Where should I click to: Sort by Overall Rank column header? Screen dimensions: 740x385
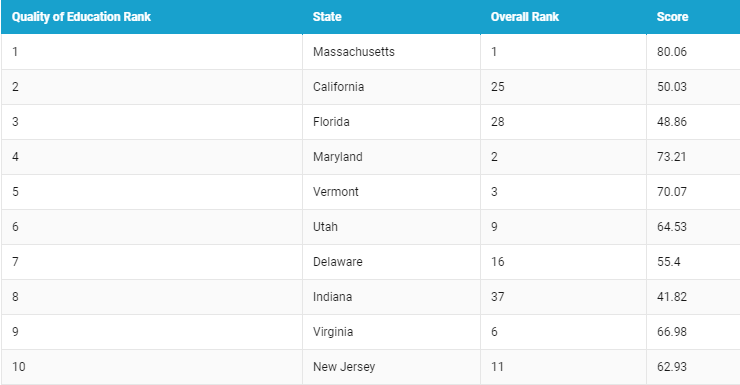pyautogui.click(x=525, y=17)
